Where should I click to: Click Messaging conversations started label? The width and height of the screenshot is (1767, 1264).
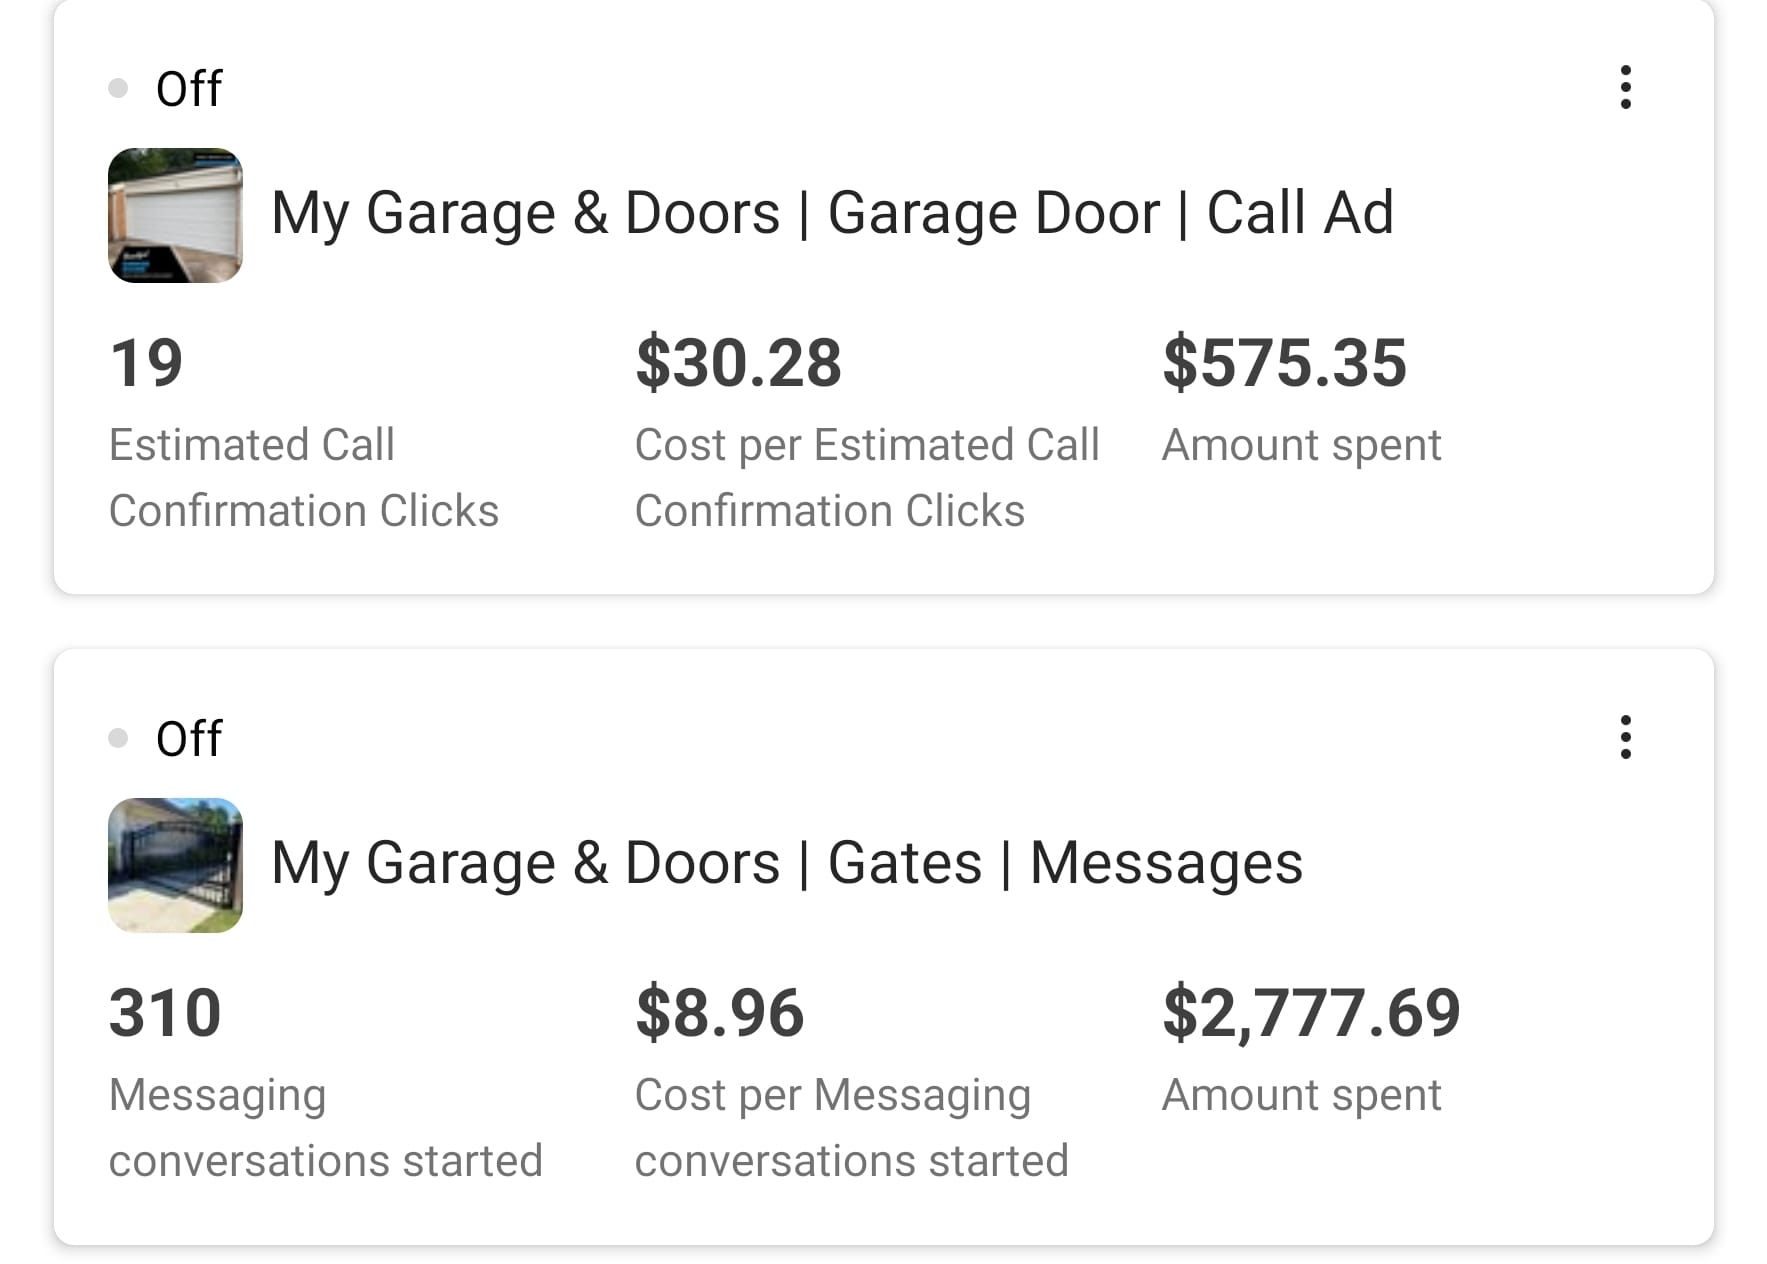point(325,1127)
